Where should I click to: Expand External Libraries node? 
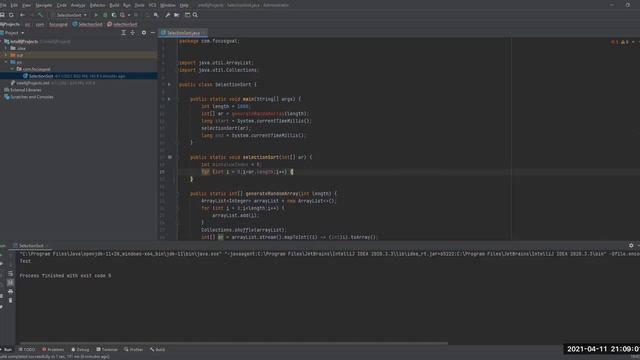tap(23, 90)
